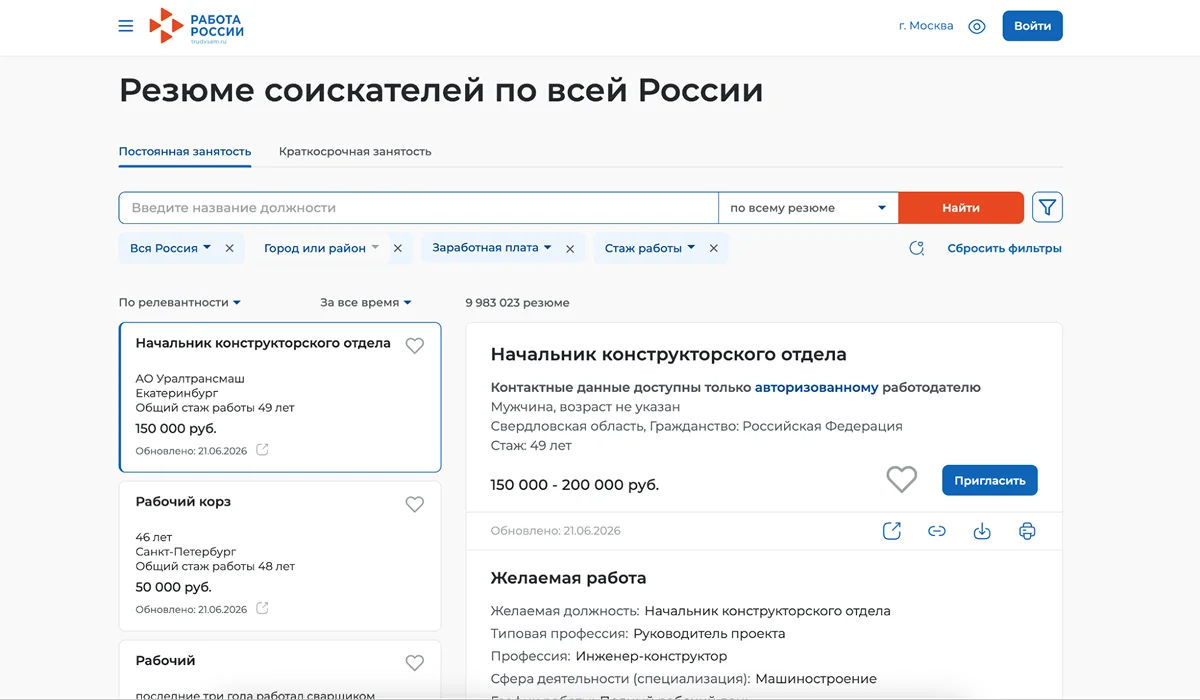Screen dimensions: 1200x700
Task: Switch to Краткосрочная занятость tab
Action: [355, 152]
